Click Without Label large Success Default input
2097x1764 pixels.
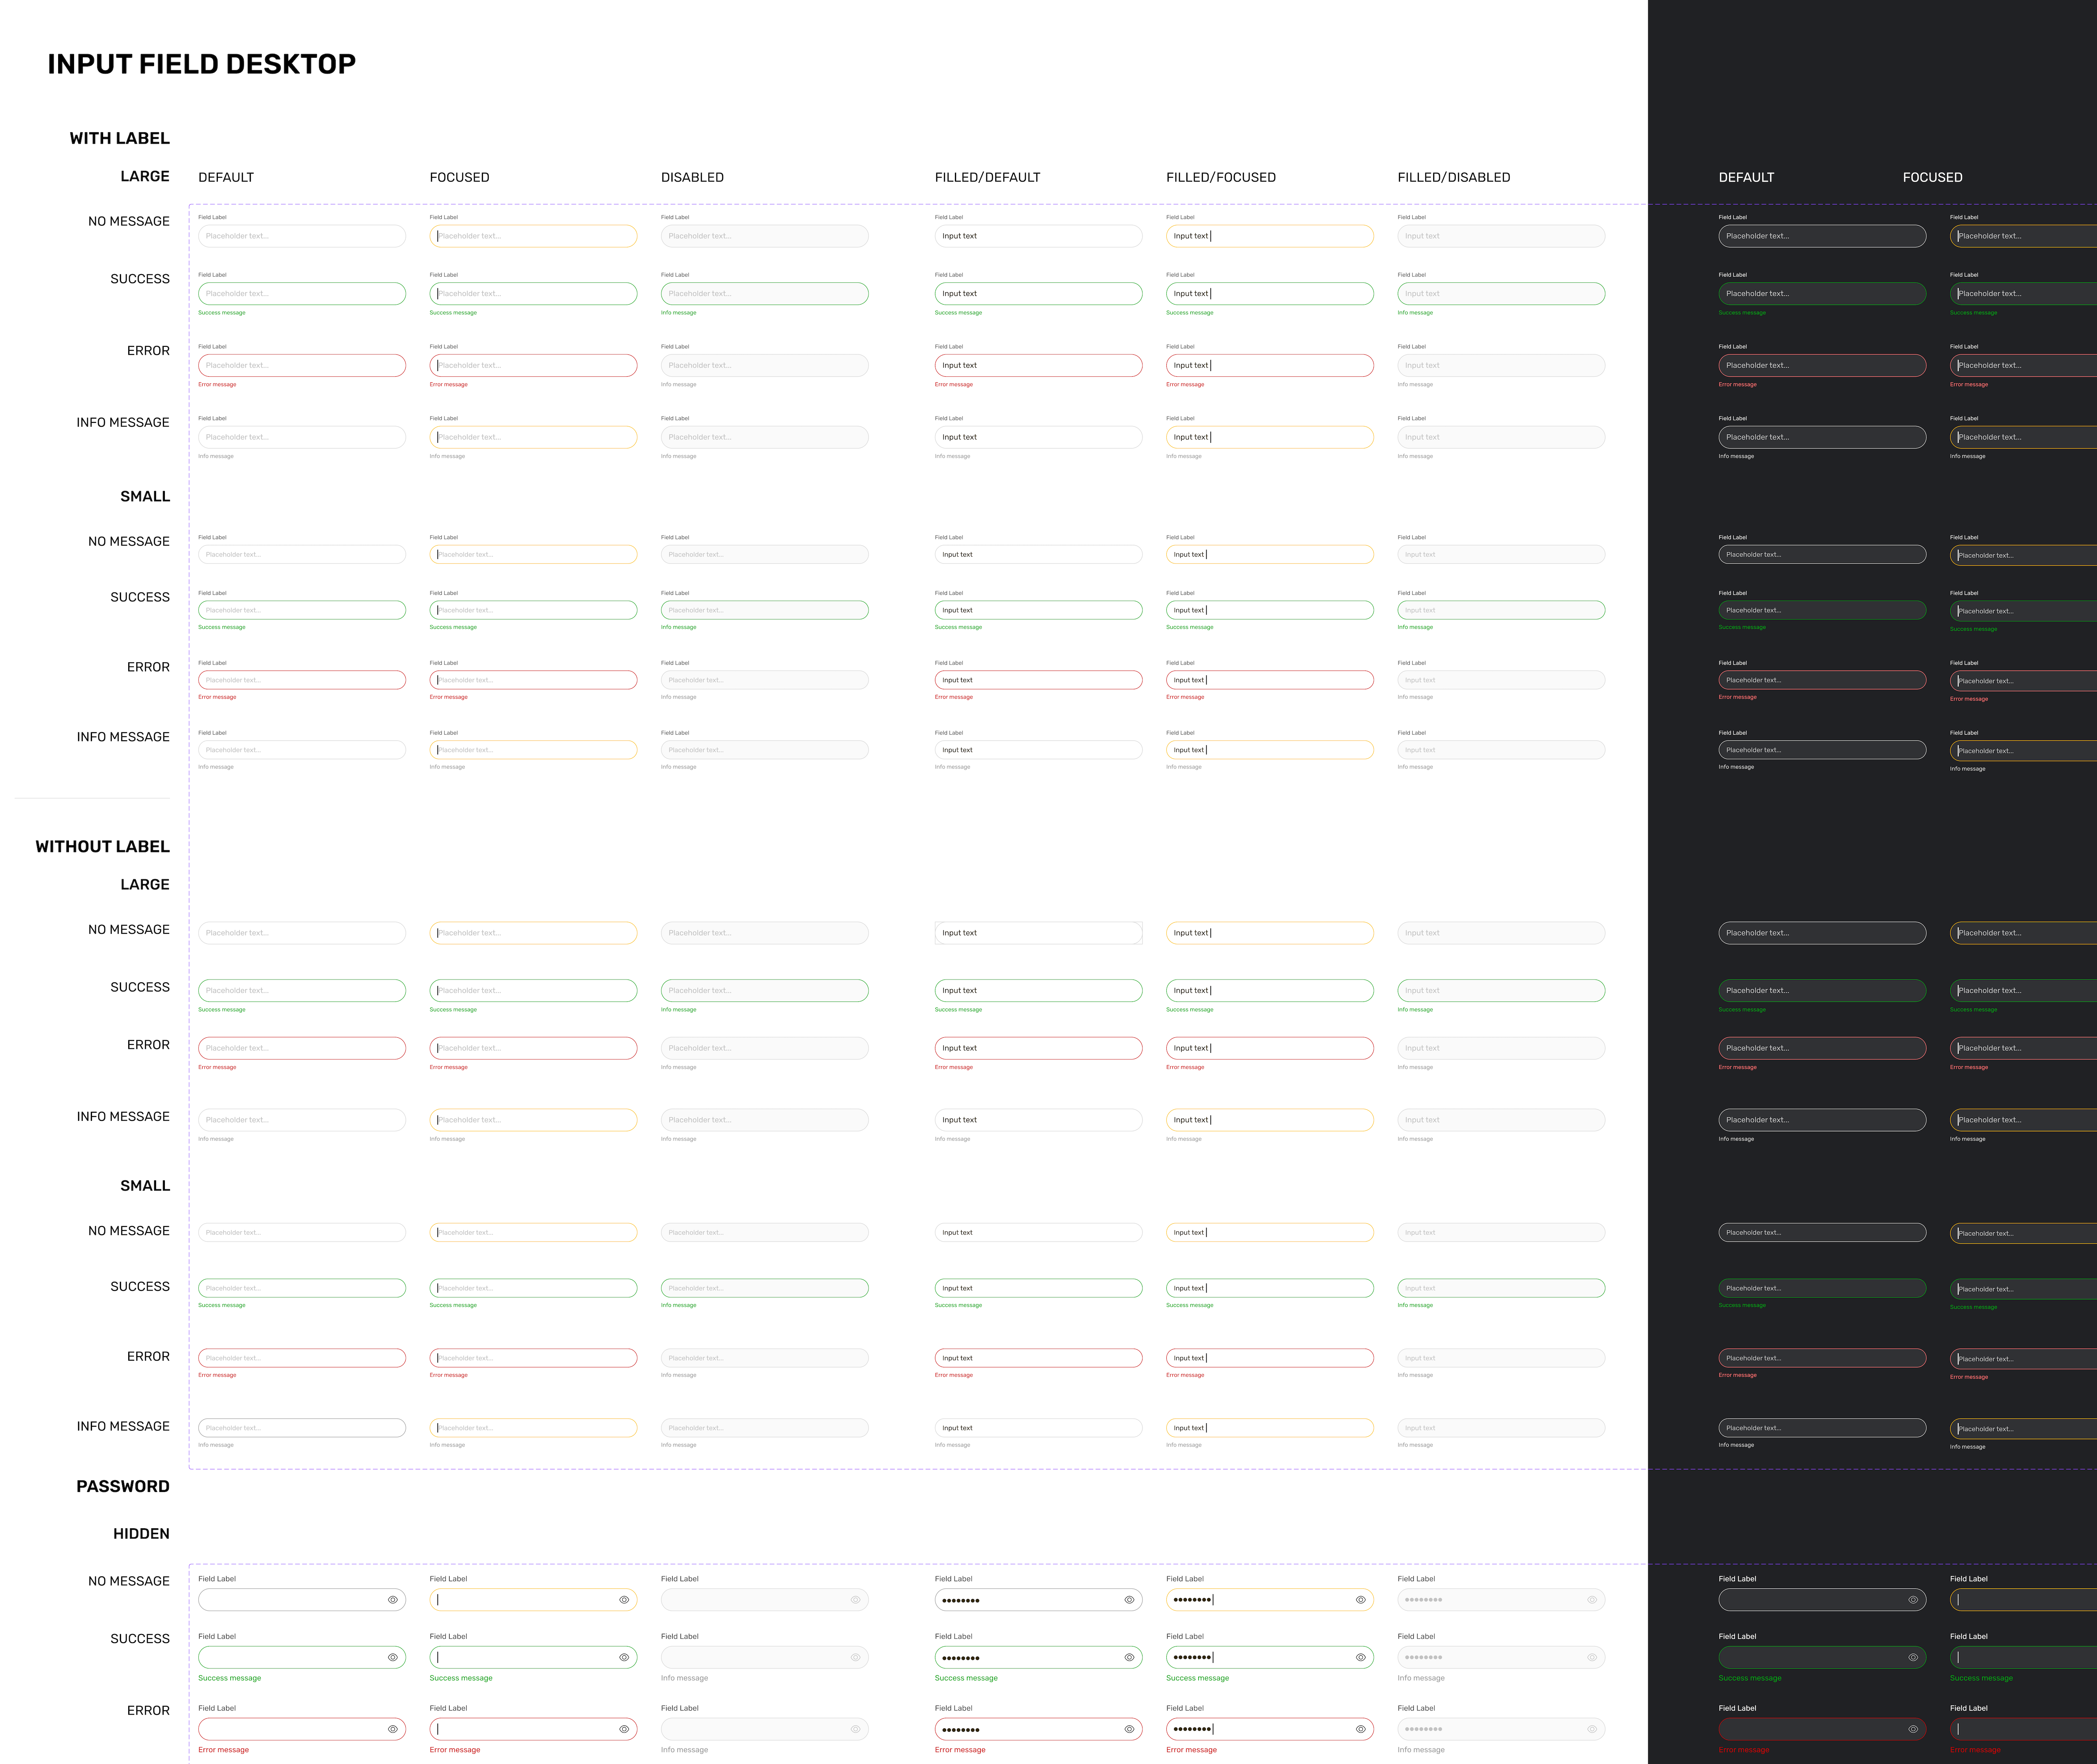click(x=302, y=991)
